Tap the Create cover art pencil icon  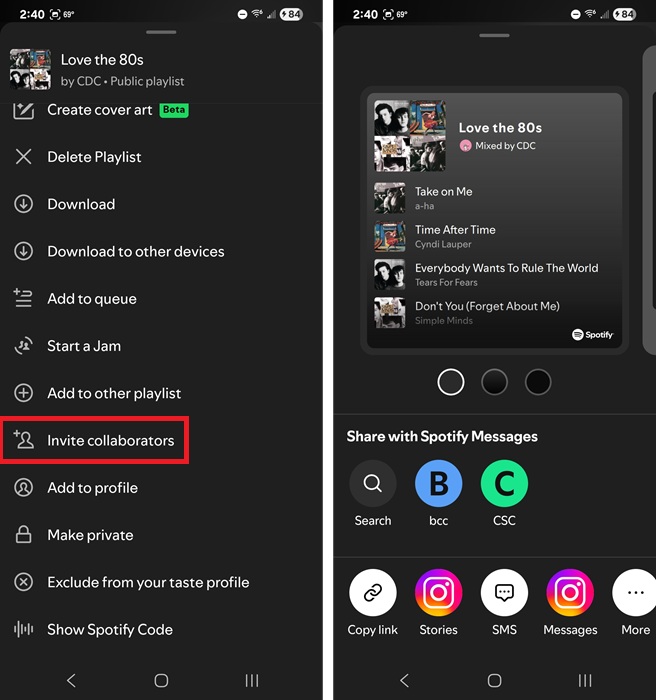click(23, 110)
